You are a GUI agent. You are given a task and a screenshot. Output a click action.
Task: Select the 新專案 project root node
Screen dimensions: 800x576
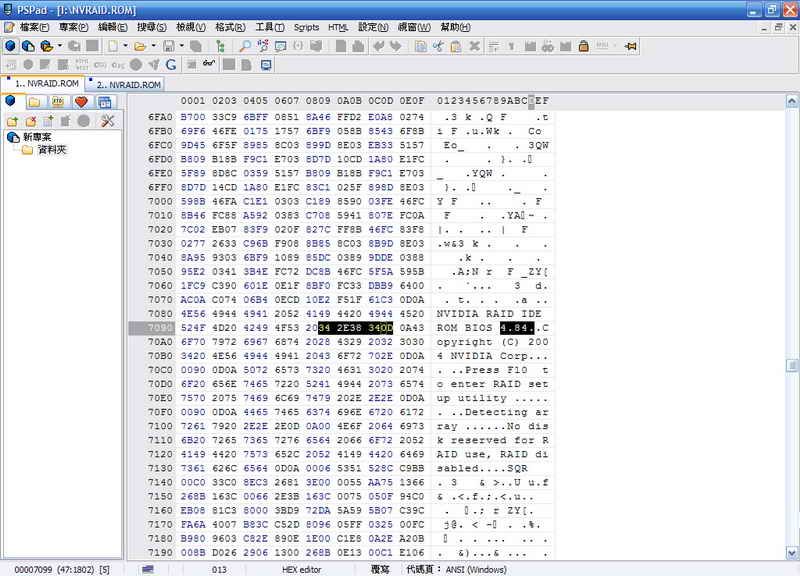36,137
